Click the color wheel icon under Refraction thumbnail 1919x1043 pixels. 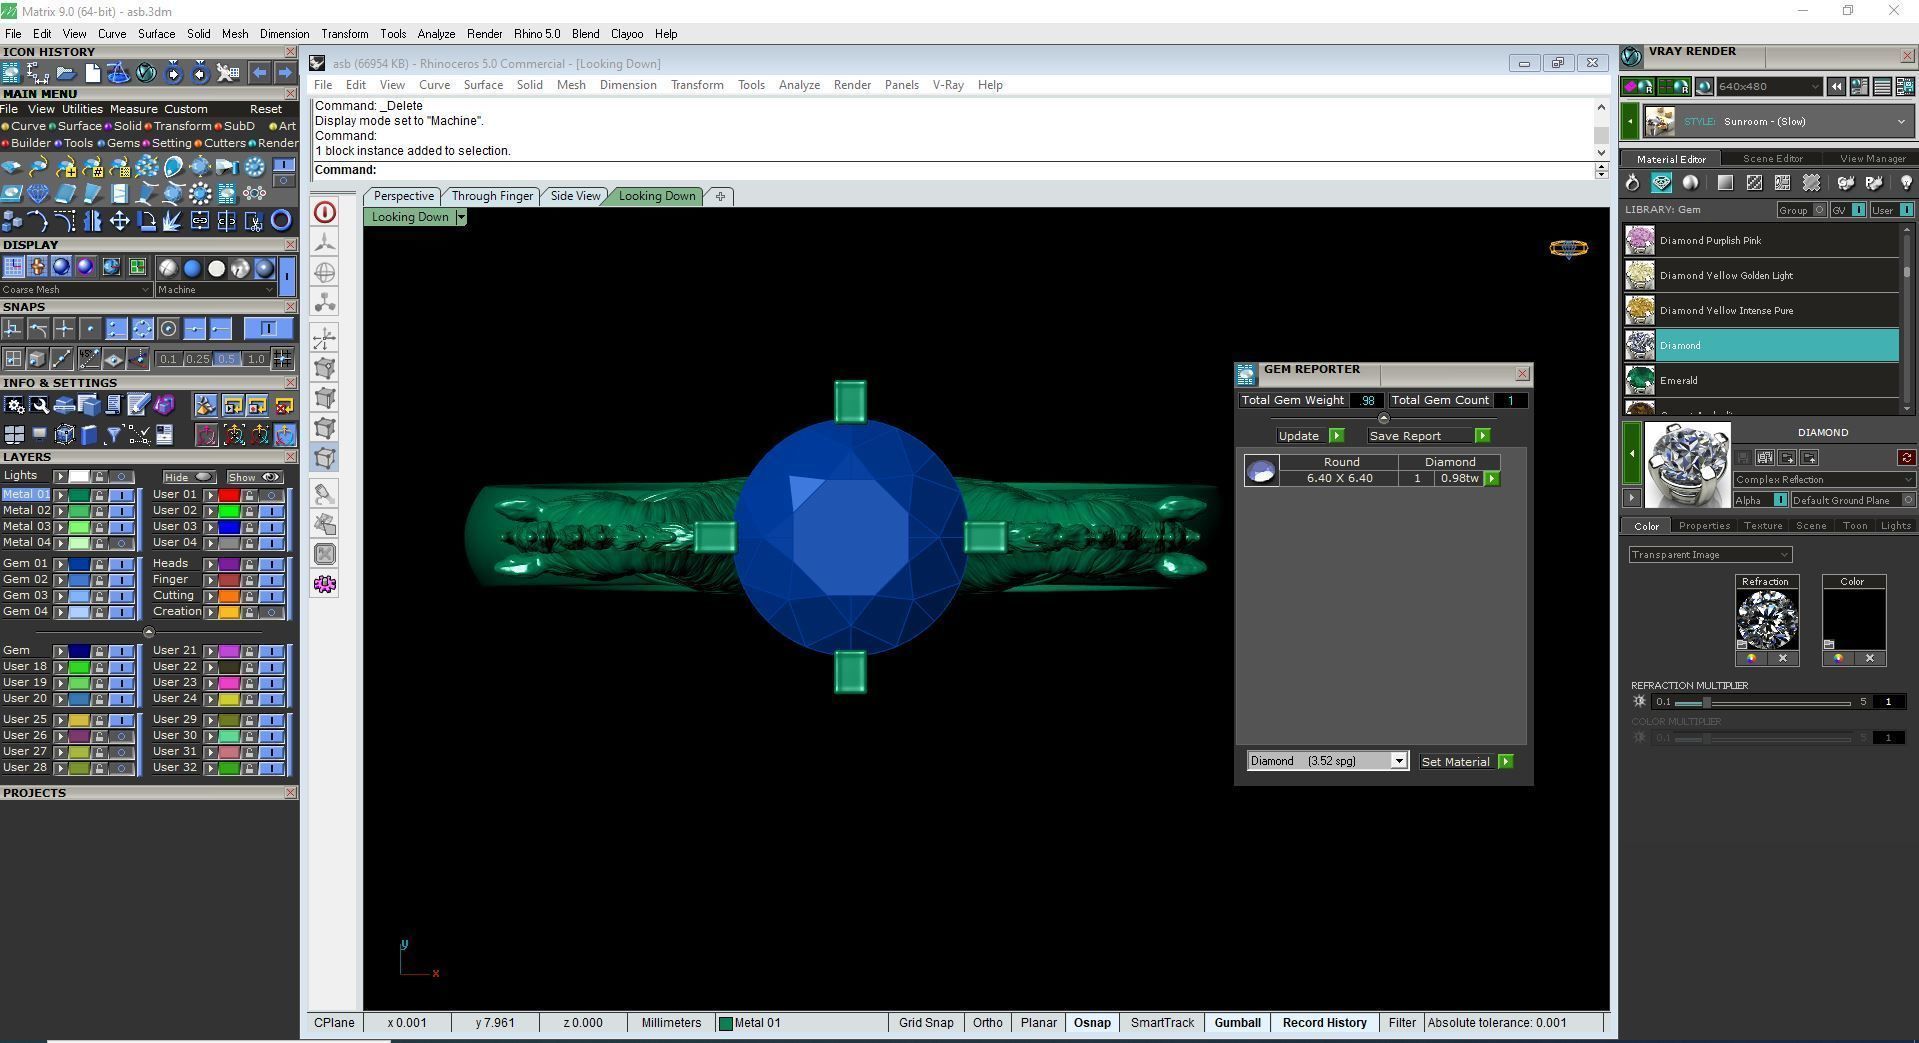point(1751,658)
